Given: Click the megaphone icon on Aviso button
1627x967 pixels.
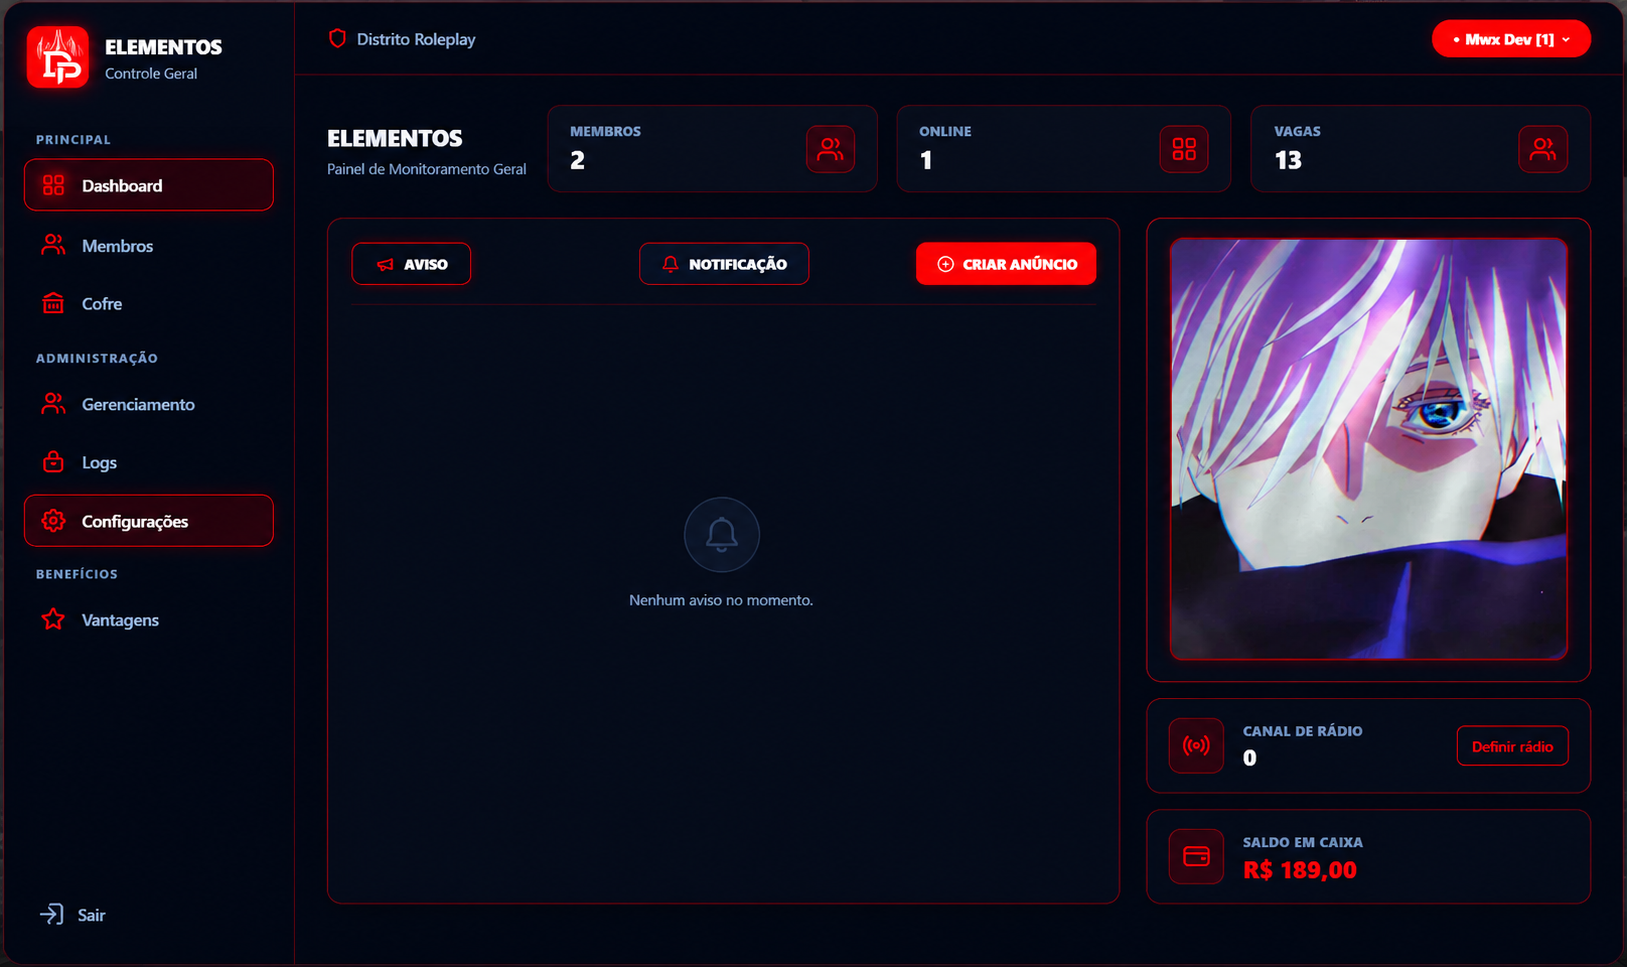Looking at the screenshot, I should tap(385, 265).
